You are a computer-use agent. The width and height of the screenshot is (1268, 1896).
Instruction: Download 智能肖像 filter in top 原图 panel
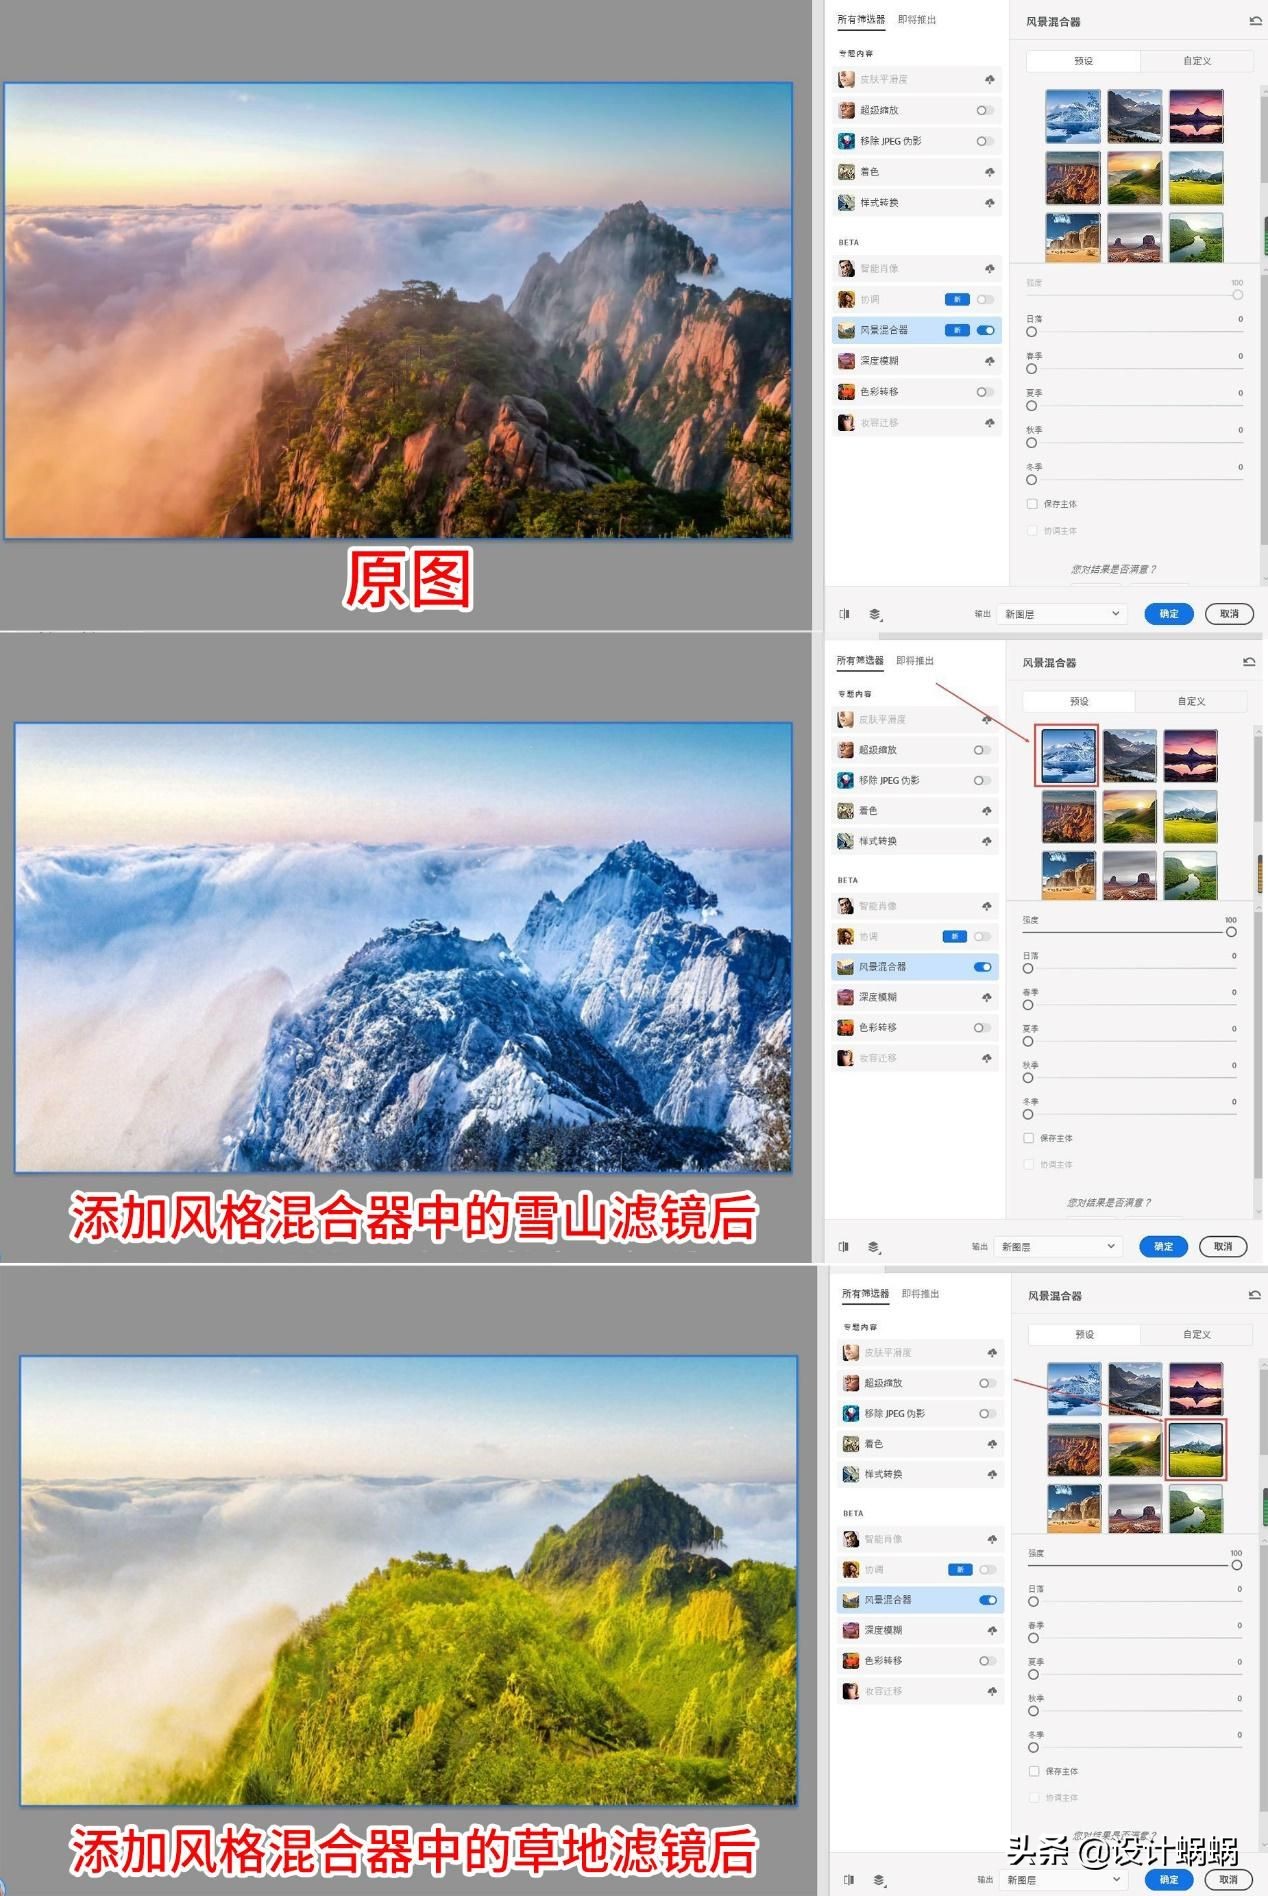989,269
